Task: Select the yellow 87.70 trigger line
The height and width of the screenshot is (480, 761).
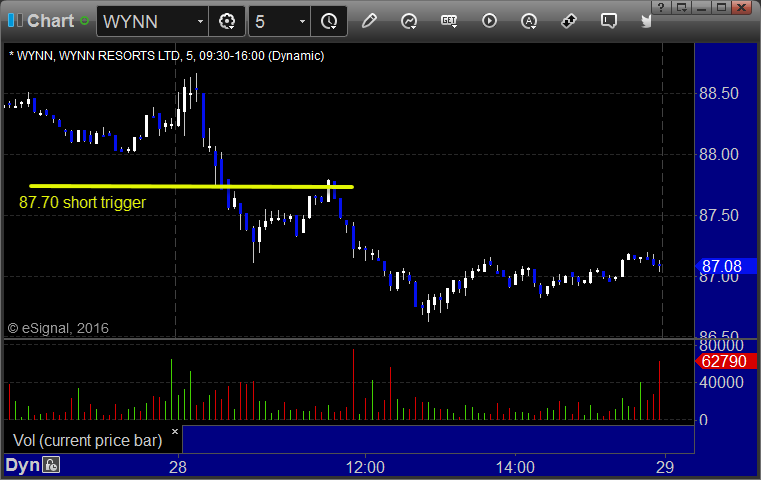Action: (x=191, y=186)
